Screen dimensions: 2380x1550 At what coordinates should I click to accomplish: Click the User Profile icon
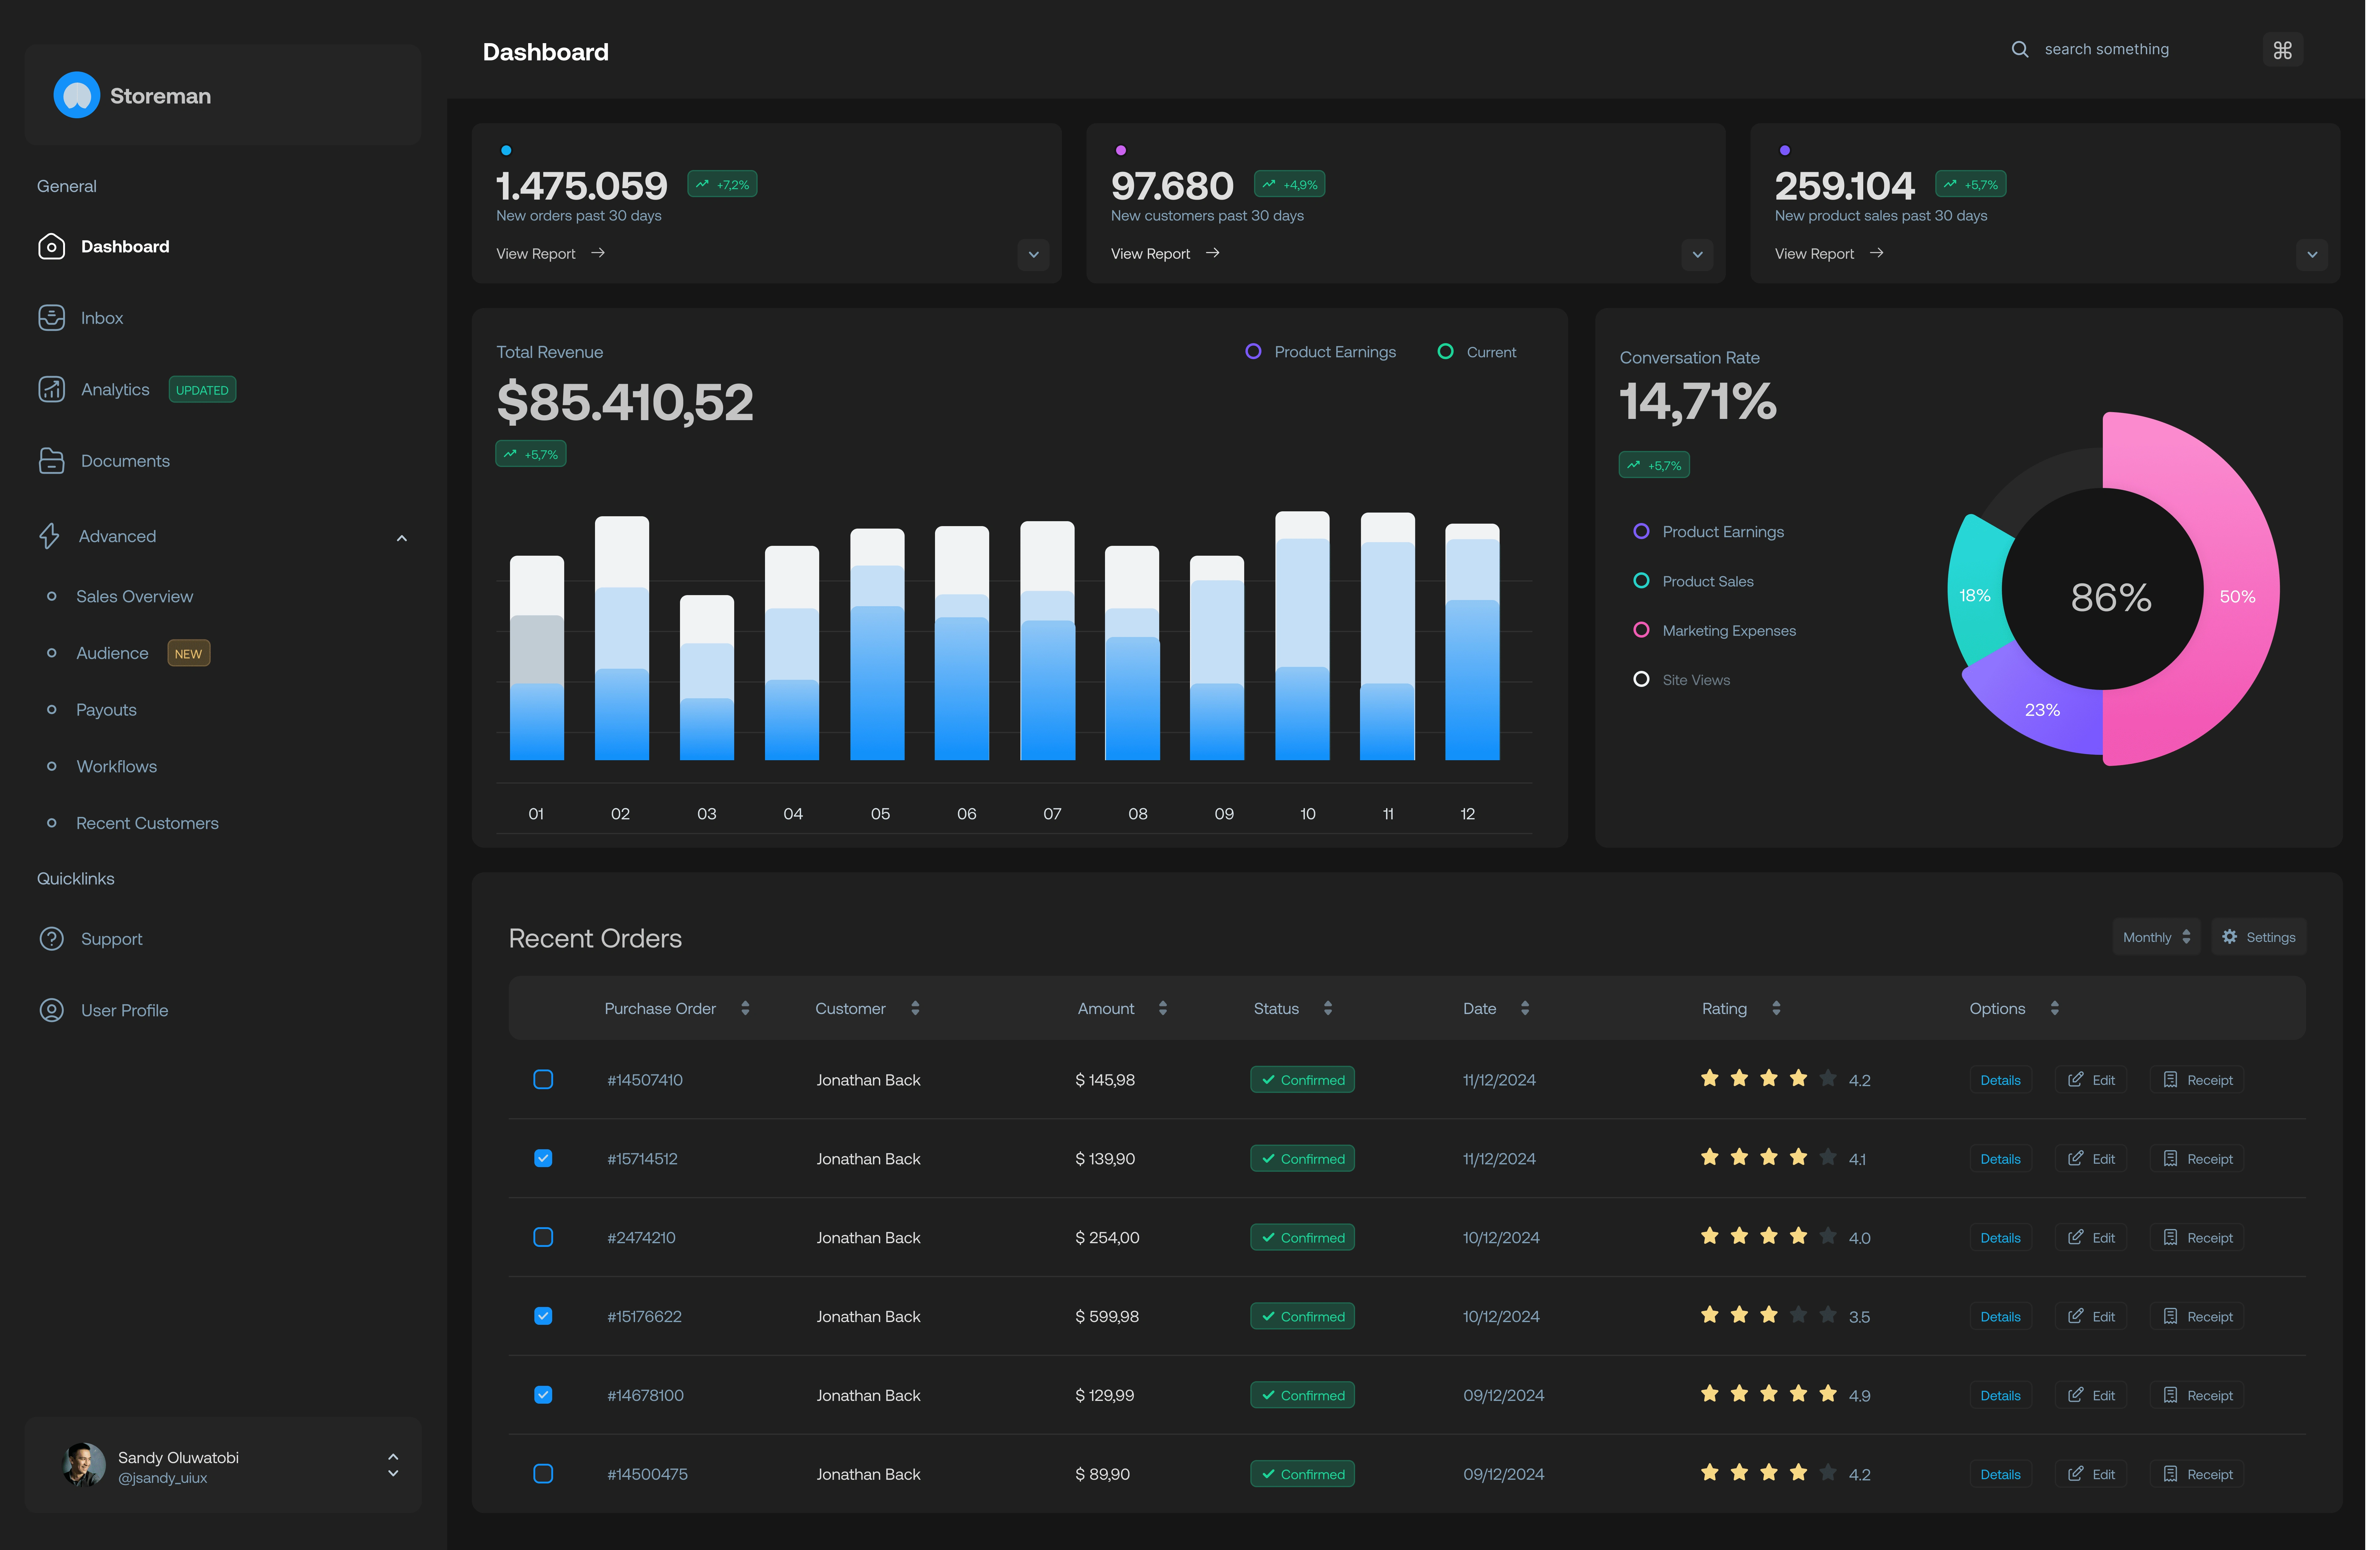pos(51,1010)
